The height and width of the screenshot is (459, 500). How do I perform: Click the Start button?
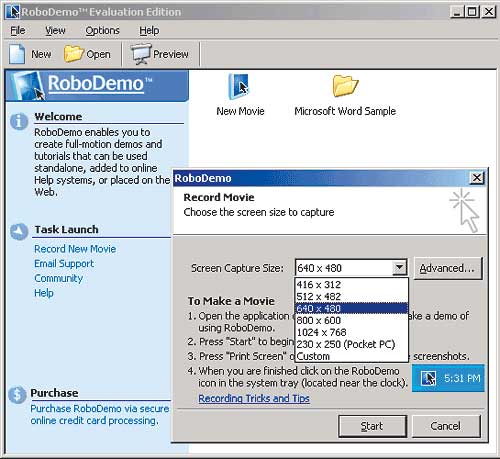pos(372,426)
